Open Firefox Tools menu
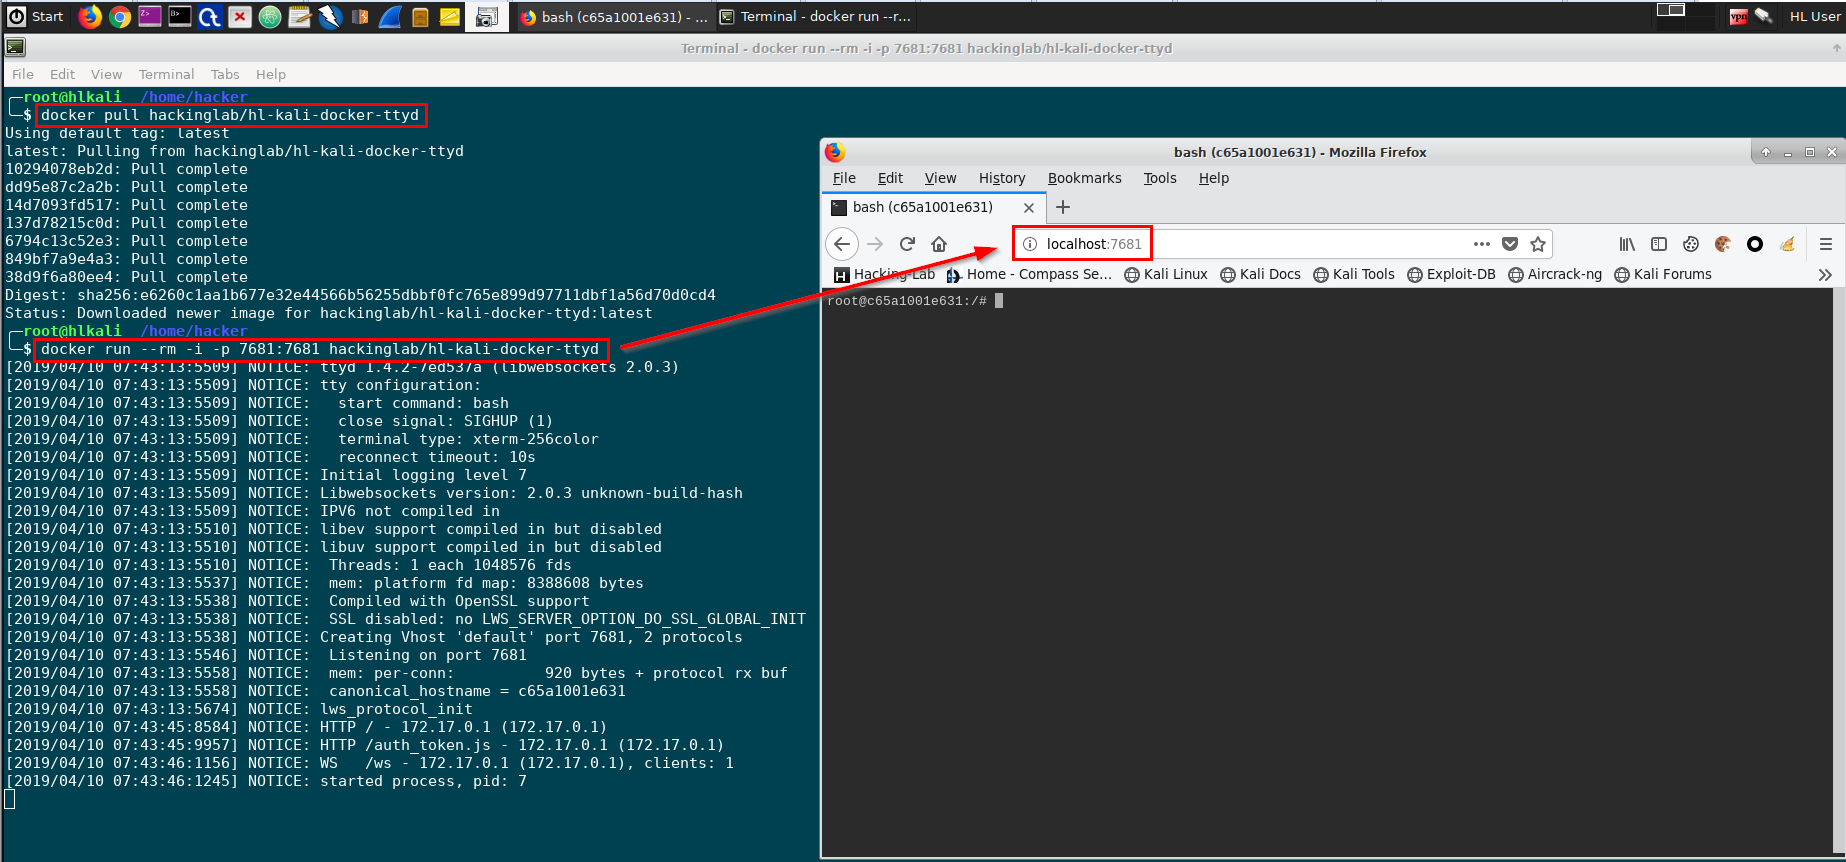This screenshot has height=862, width=1846. click(1160, 178)
